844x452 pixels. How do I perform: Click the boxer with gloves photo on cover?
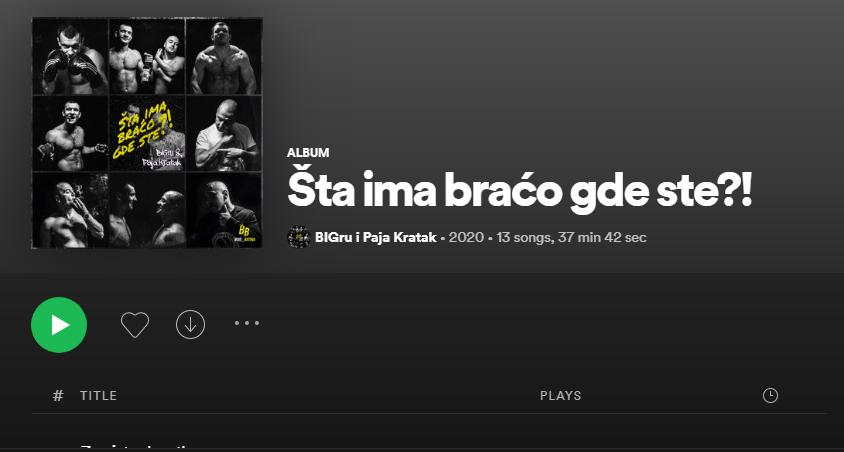click(71, 56)
